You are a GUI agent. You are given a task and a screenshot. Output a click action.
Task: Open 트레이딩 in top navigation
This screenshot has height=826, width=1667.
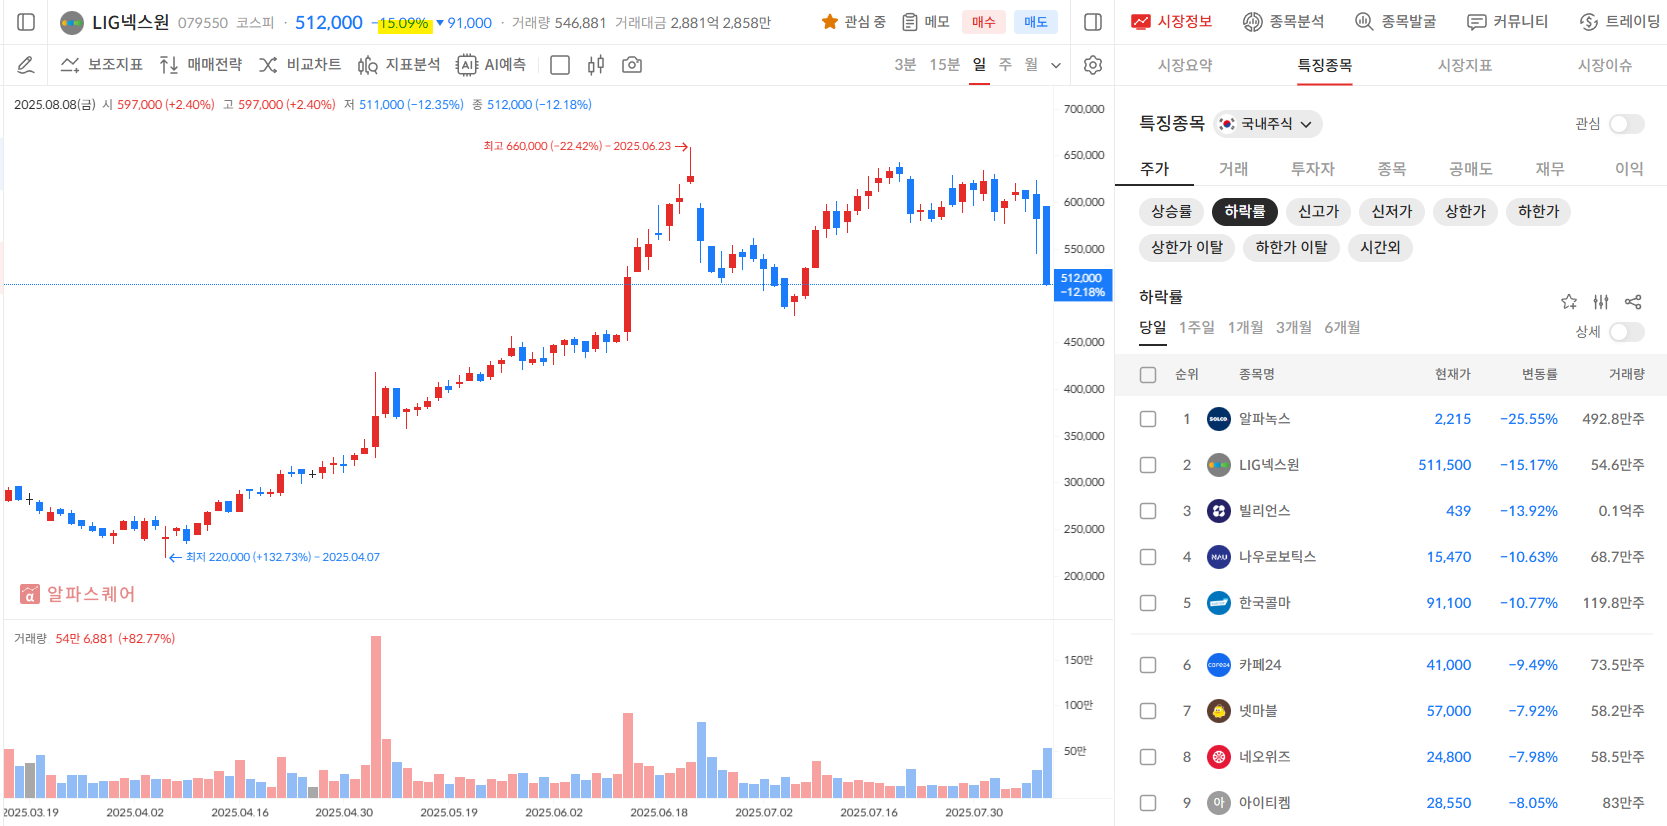(1619, 21)
